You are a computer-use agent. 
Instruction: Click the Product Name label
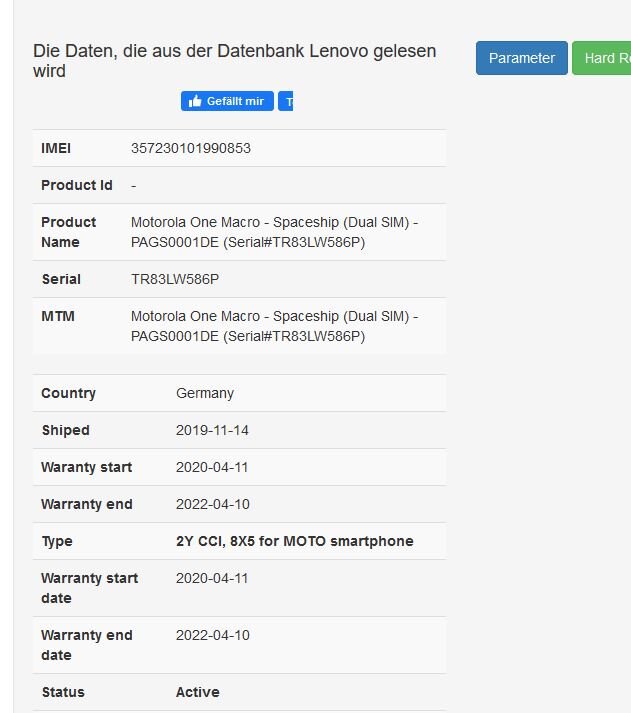(x=69, y=232)
